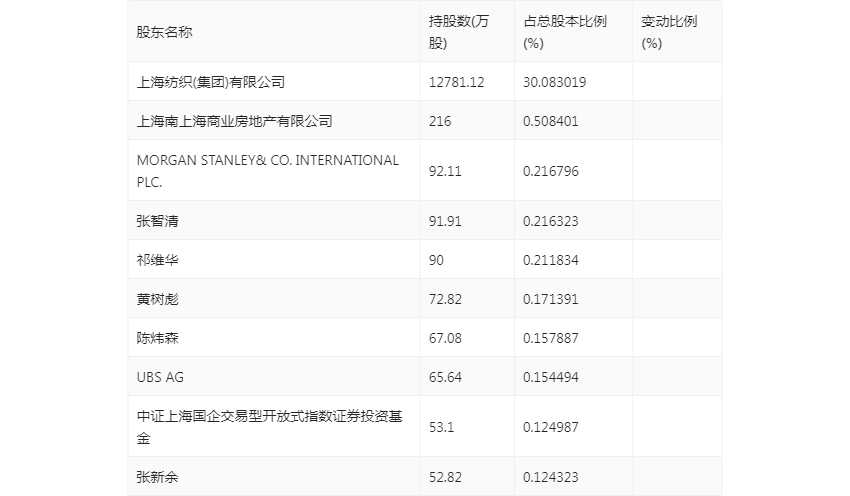Click the percentage 0.211834
Screen dimensions: 850x496
(551, 260)
